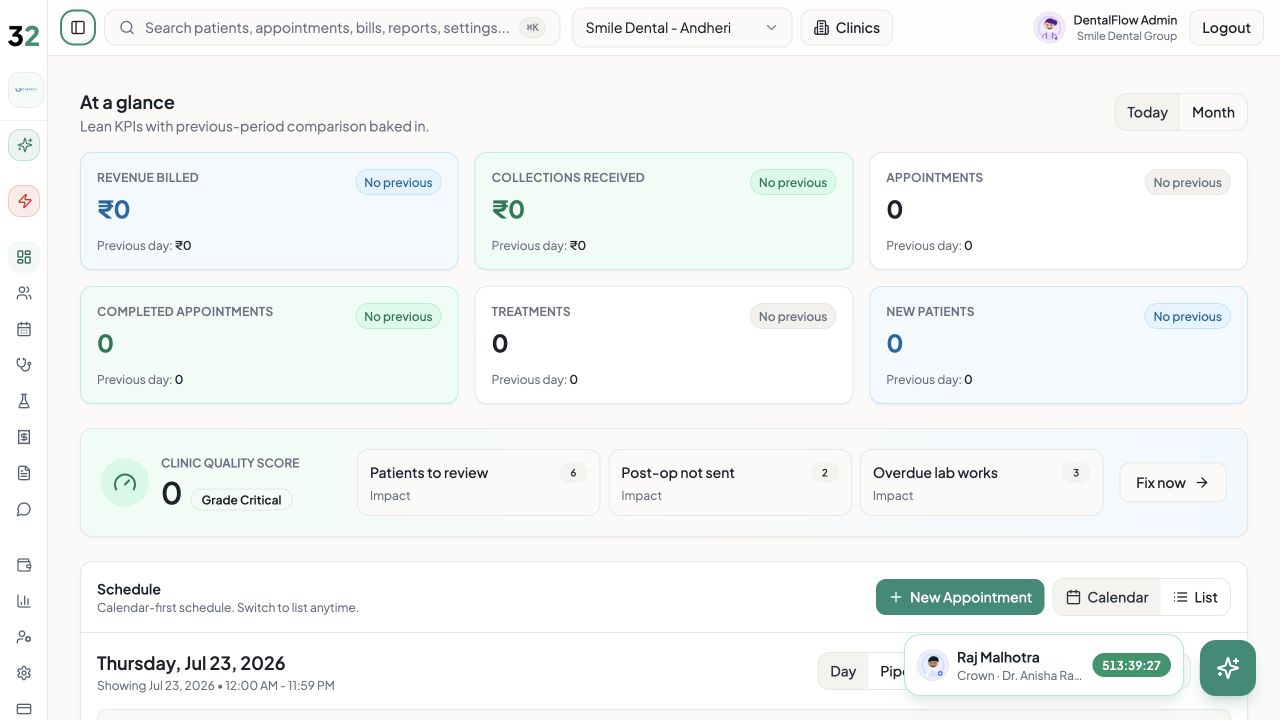Screen dimensions: 1280x720
Task: Click the No previous badge on Revenue Billed
Action: 398,182
